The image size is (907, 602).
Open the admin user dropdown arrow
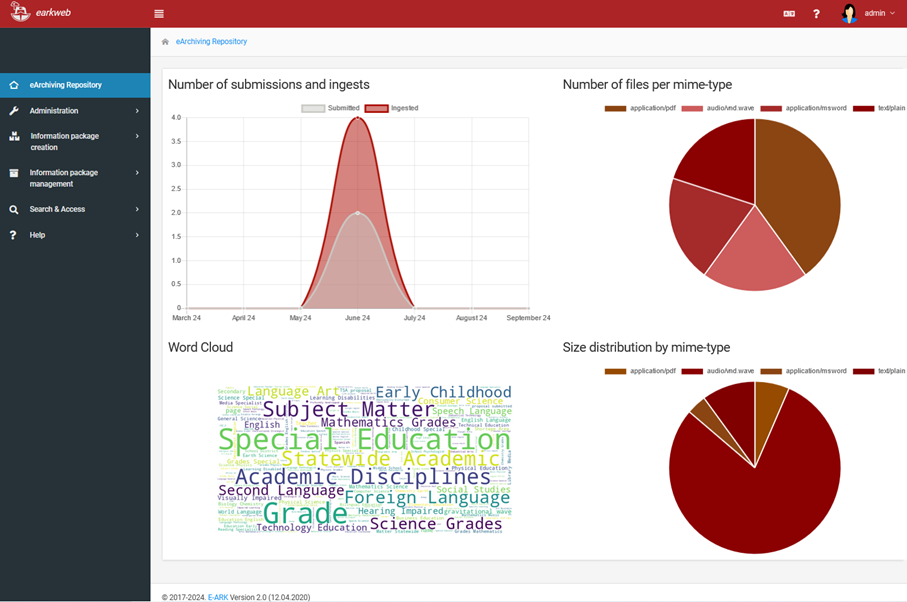point(893,13)
